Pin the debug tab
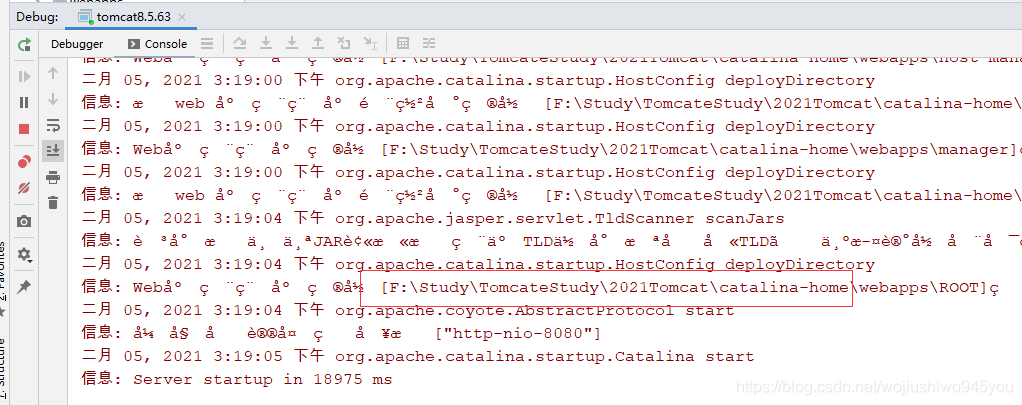 click(24, 286)
